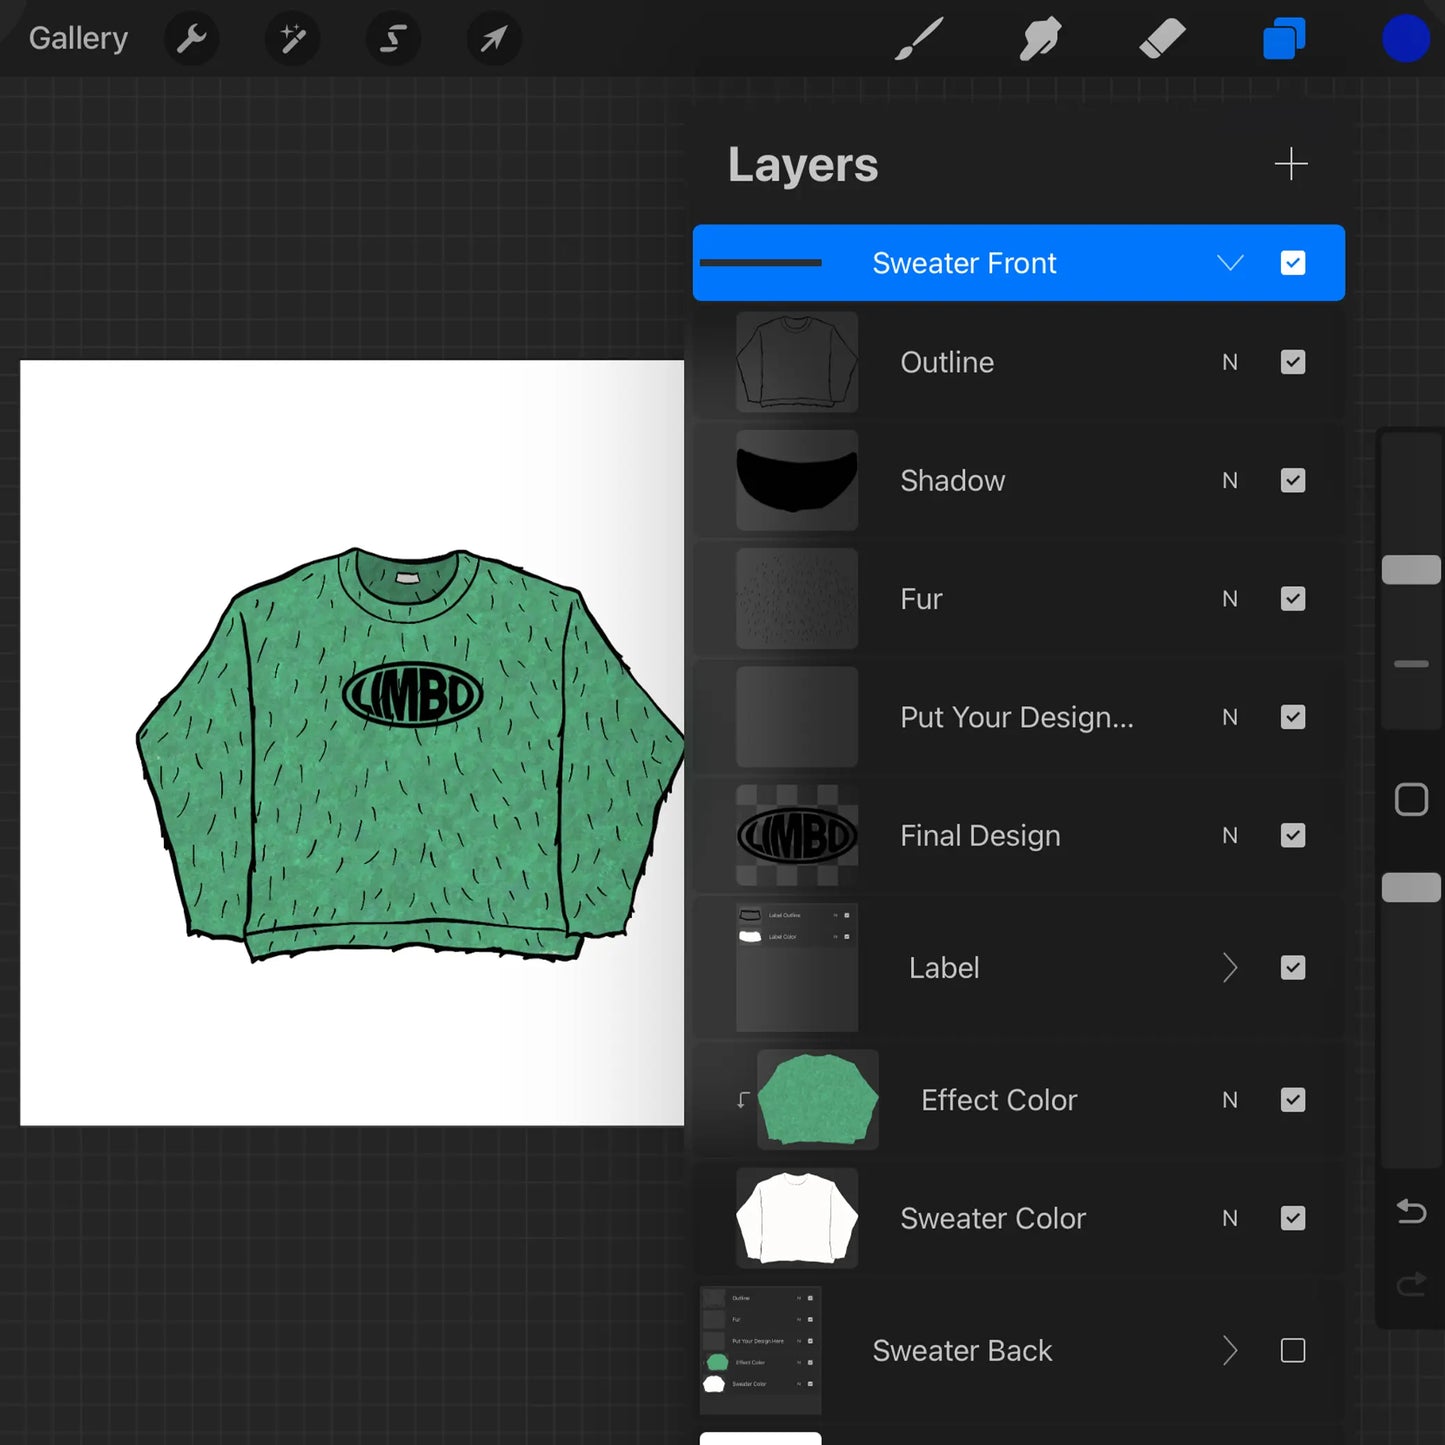Open the Adjustments magic wand menu
This screenshot has height=1445, width=1445.
(291, 39)
